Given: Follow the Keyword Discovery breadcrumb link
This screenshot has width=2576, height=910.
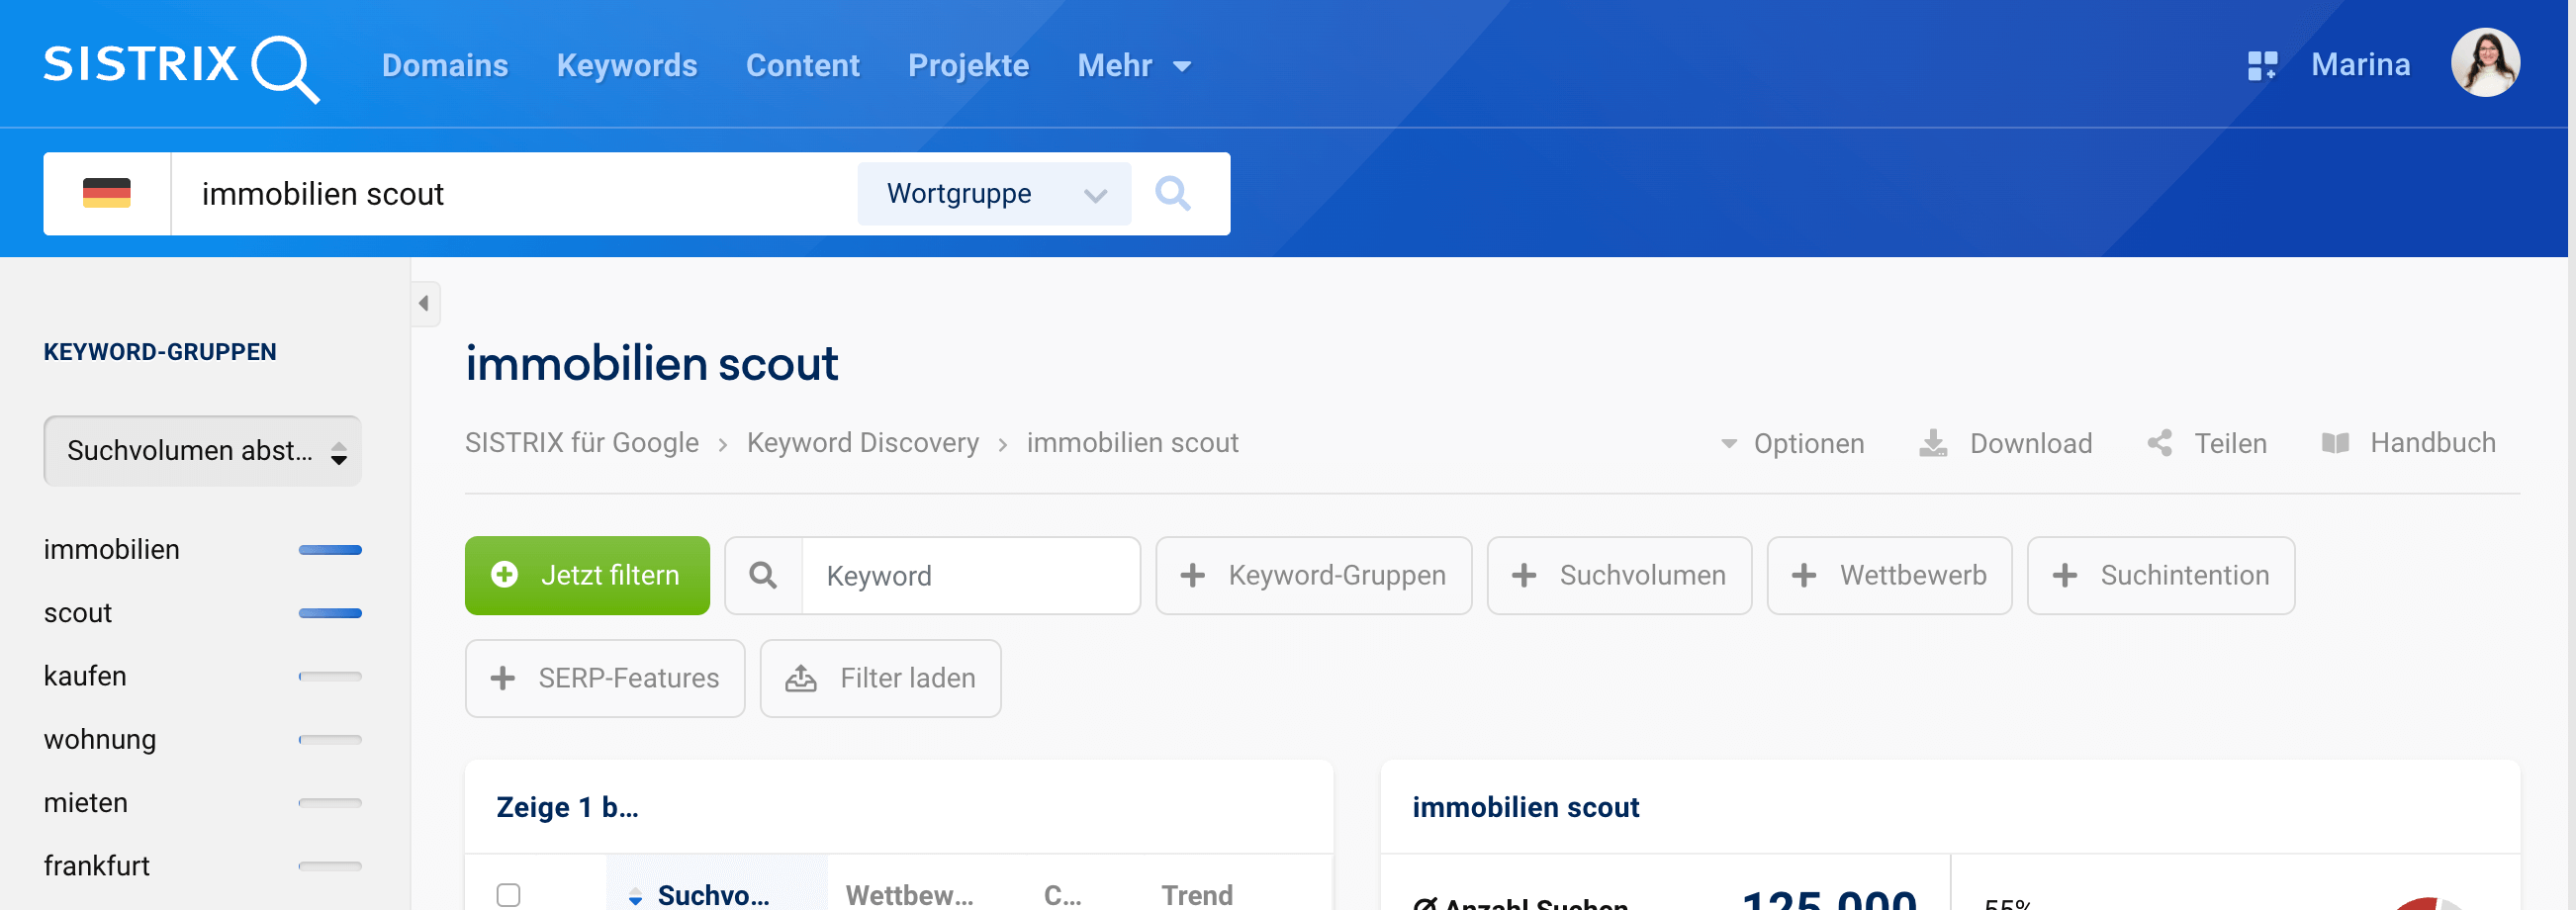Looking at the screenshot, I should coord(862,443).
